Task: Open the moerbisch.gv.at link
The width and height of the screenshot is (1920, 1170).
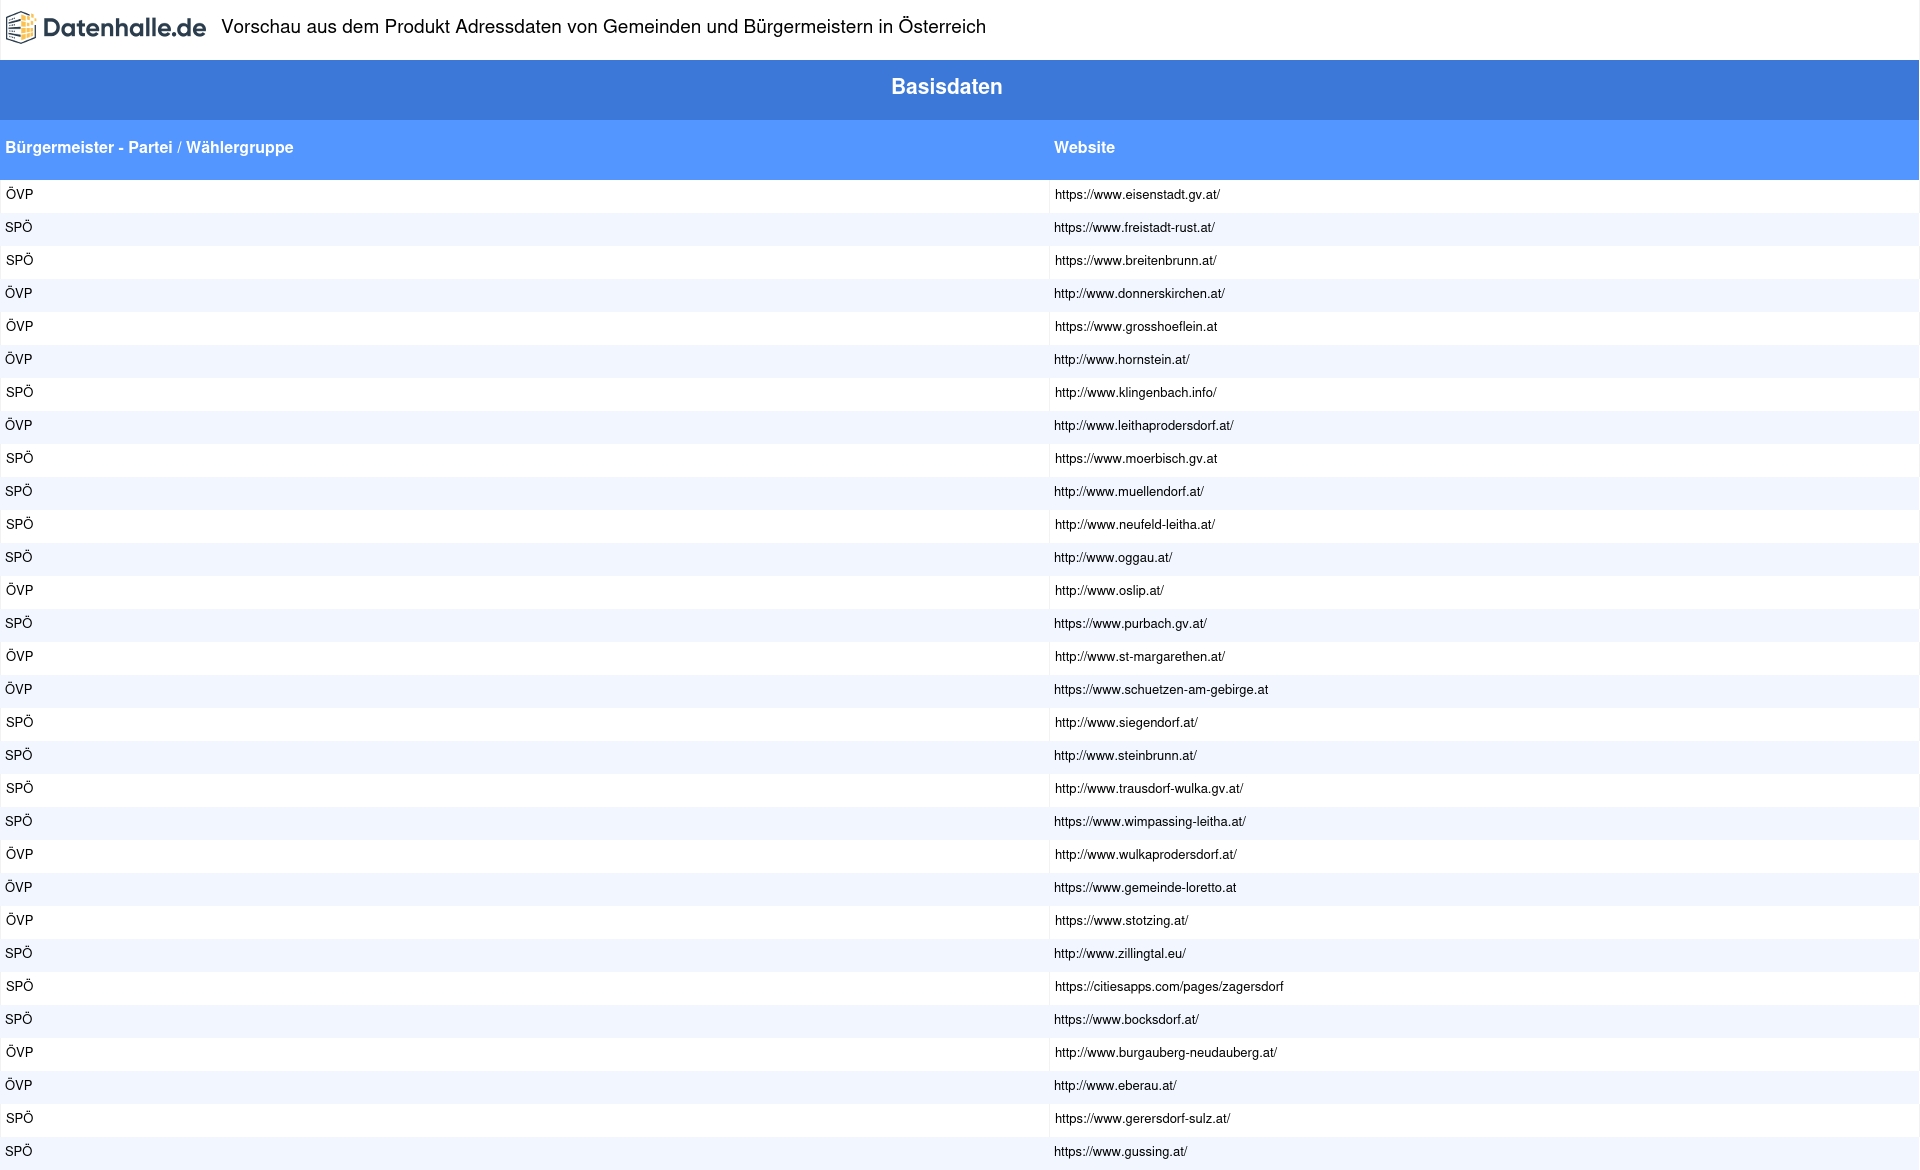Action: [1135, 459]
